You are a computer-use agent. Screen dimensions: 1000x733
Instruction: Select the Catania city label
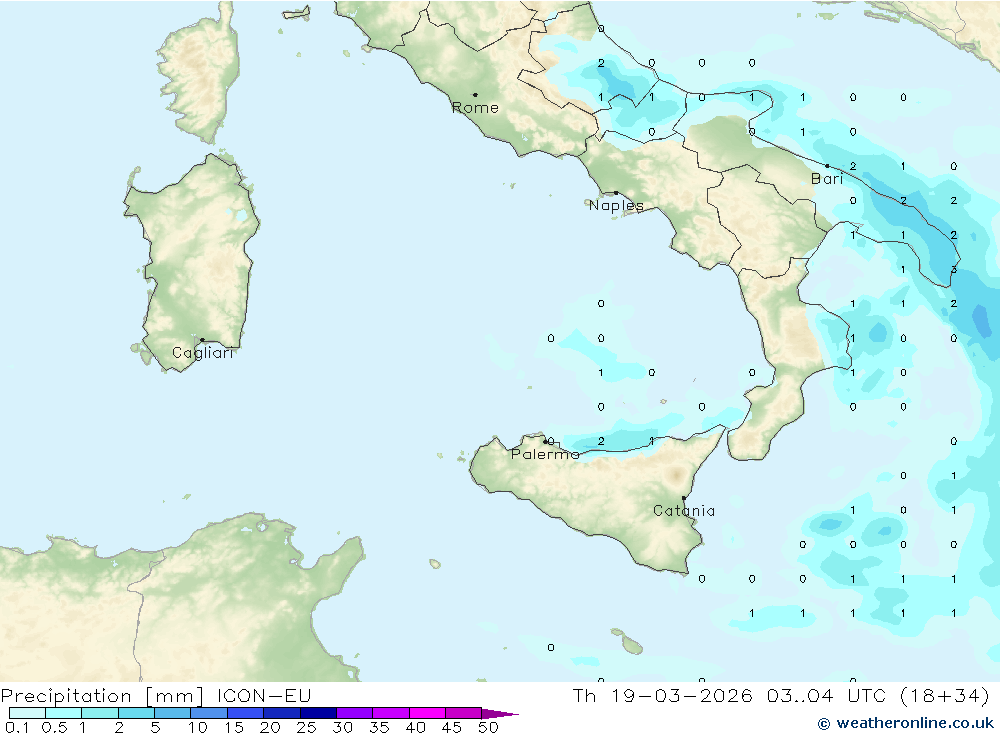[684, 511]
